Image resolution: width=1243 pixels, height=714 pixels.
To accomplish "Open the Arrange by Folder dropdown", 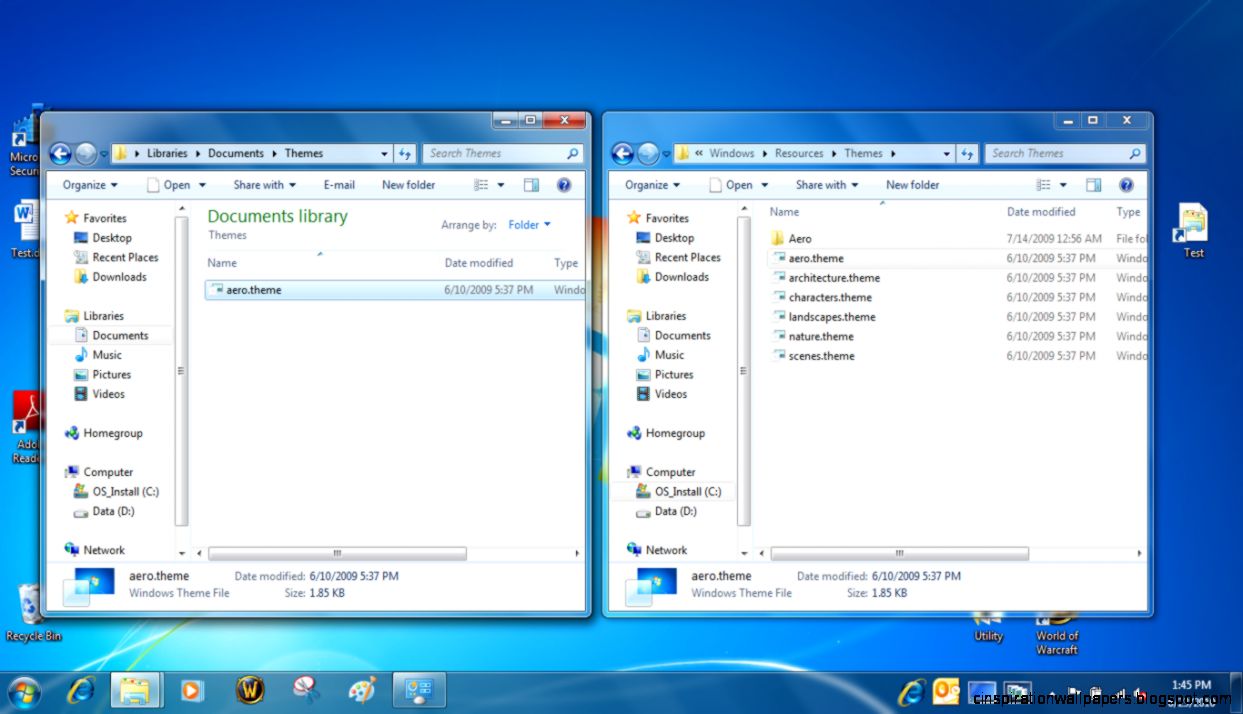I will click(x=530, y=224).
